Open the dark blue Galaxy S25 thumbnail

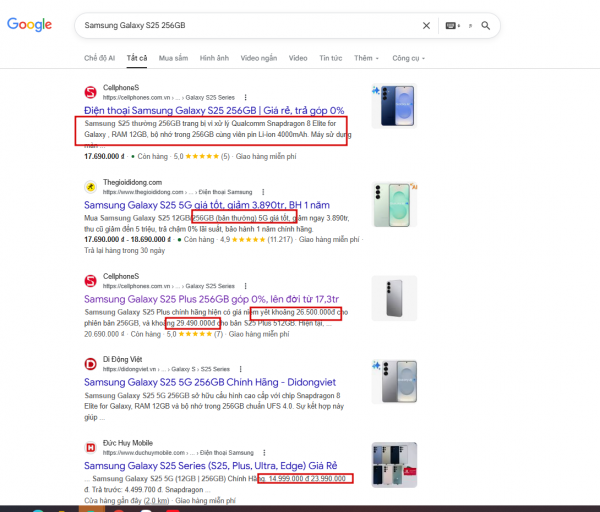[394, 106]
